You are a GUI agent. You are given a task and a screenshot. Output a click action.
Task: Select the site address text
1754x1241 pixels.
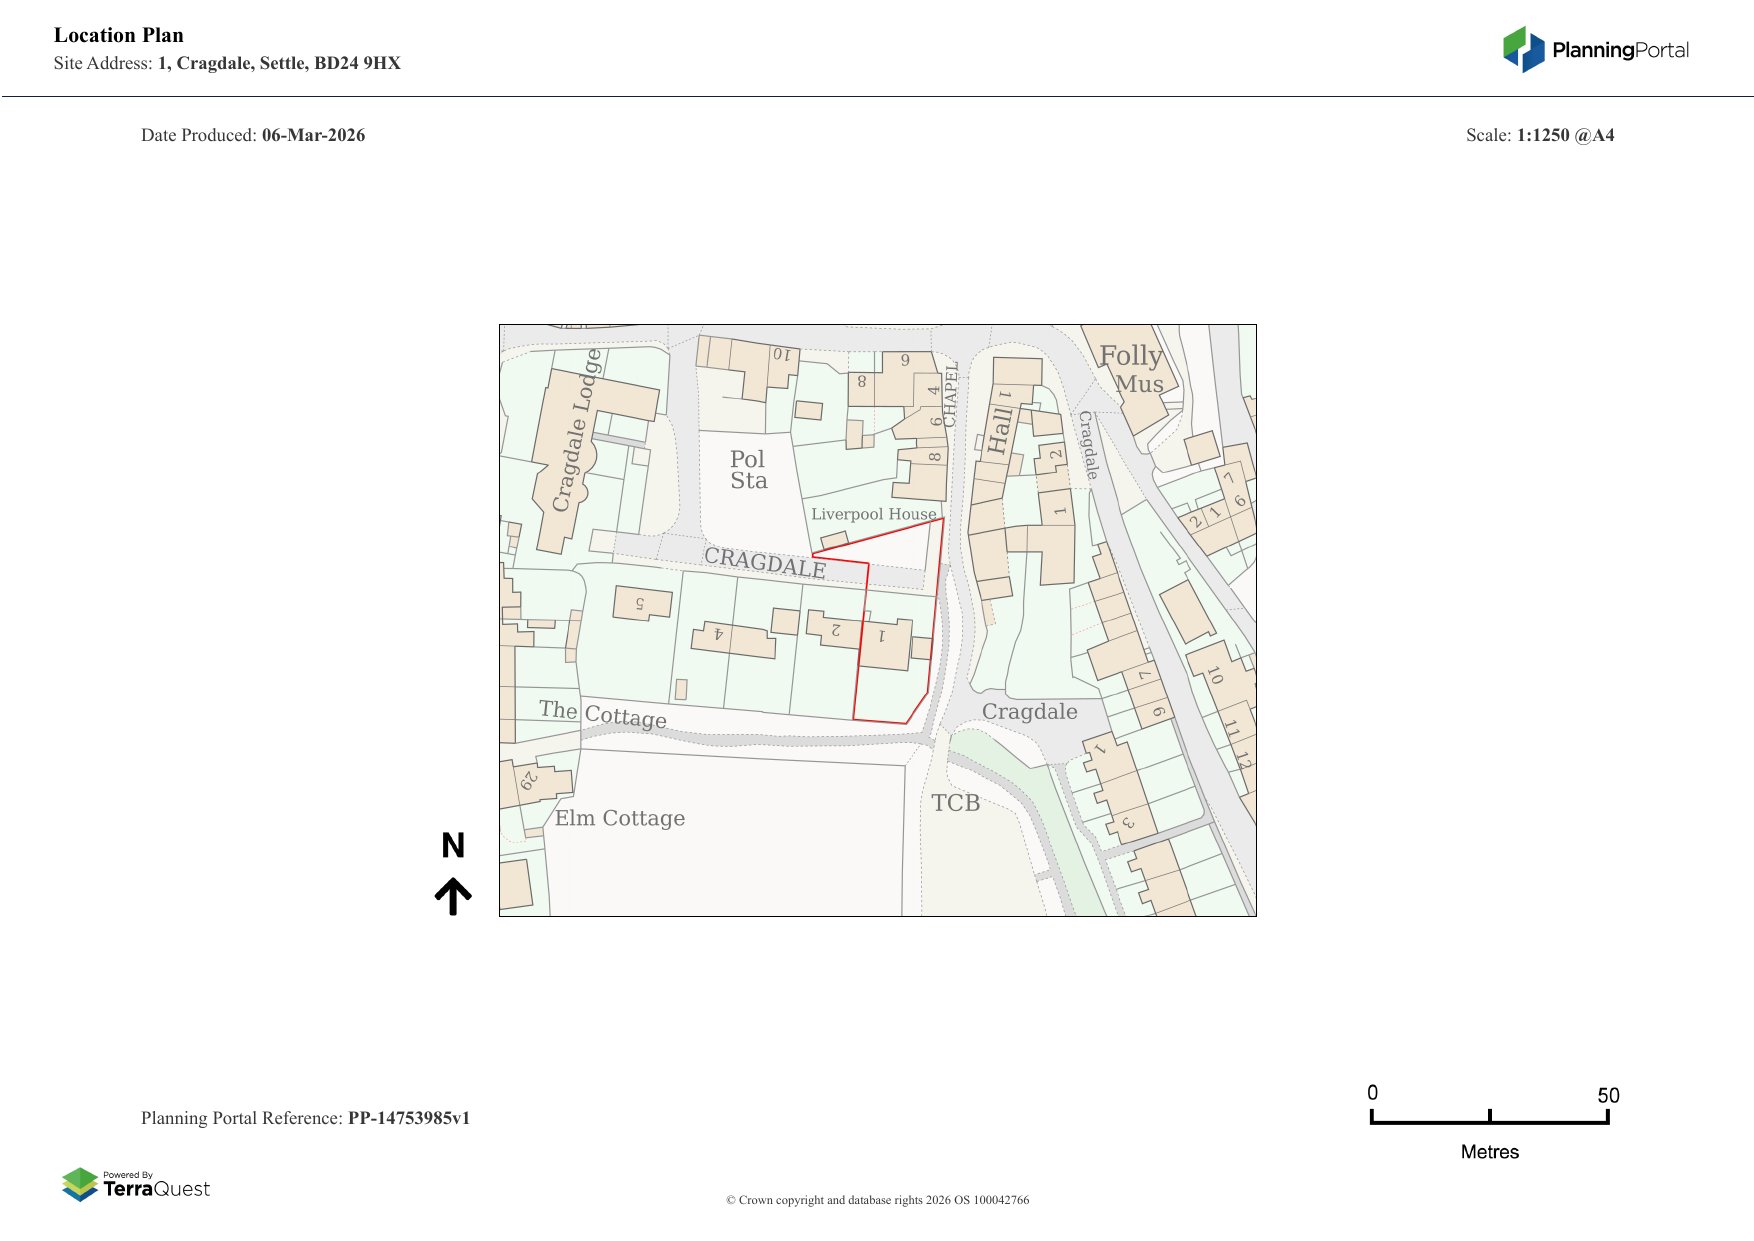[x=227, y=63]
